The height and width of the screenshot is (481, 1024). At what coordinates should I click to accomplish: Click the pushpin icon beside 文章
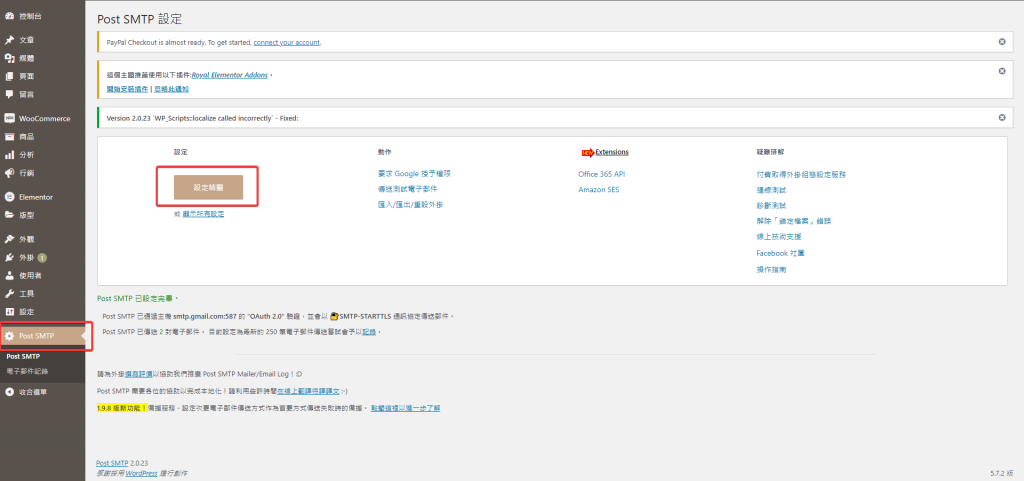10,40
